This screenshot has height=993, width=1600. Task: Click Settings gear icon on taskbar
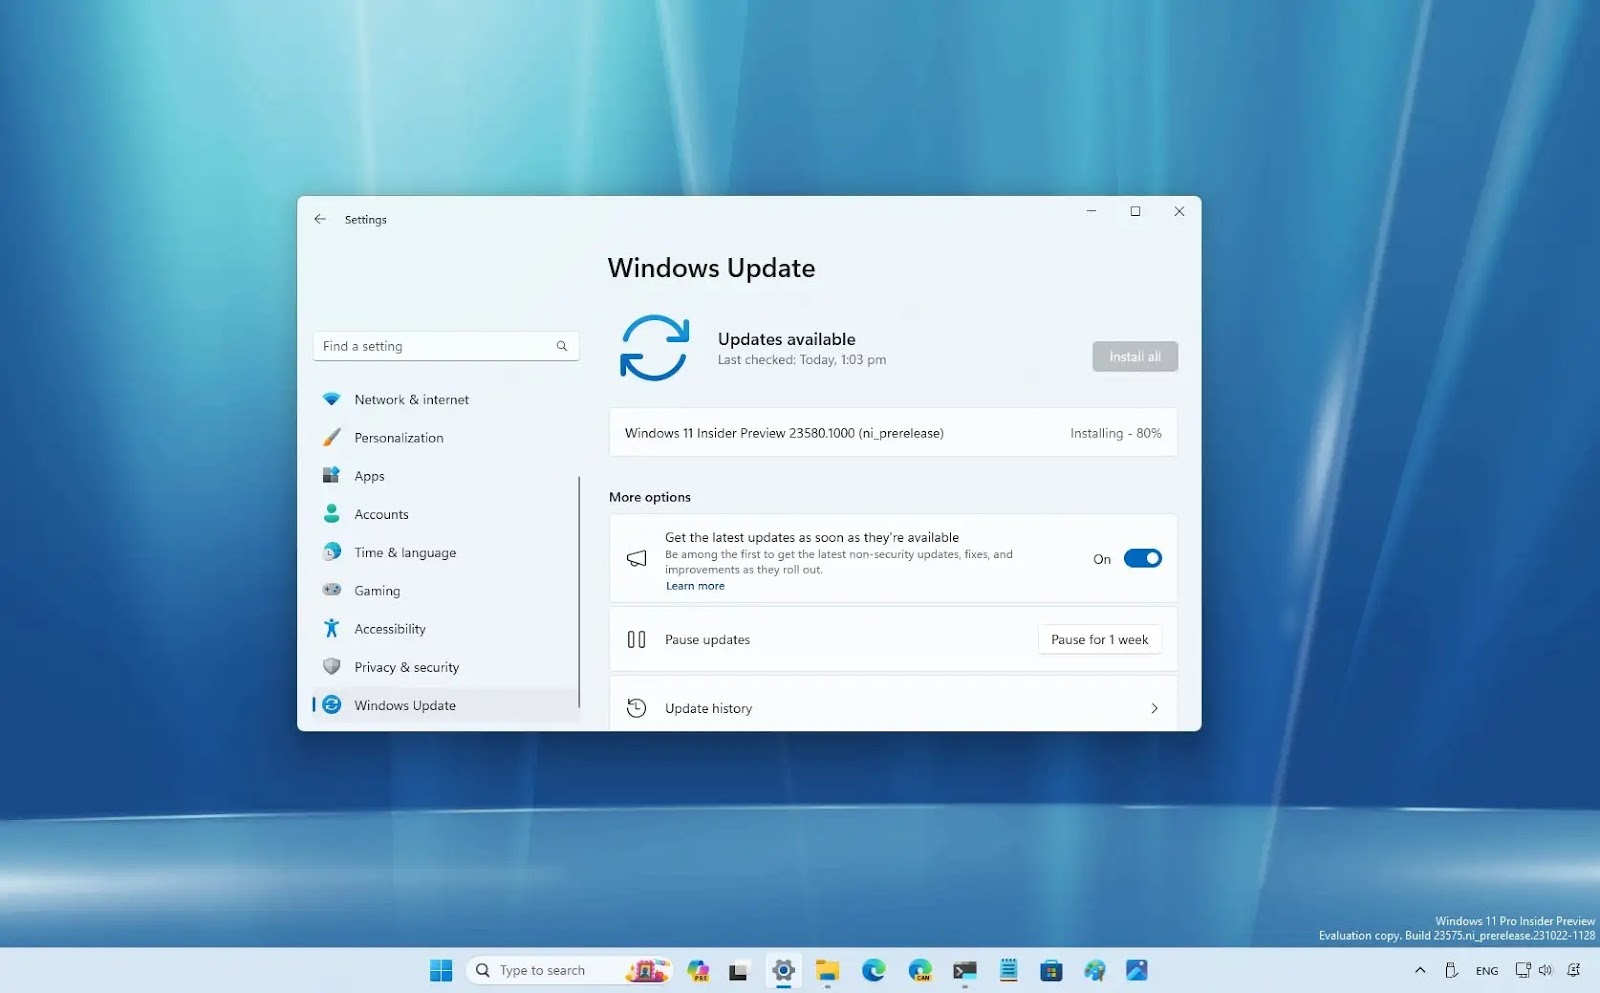tap(784, 970)
